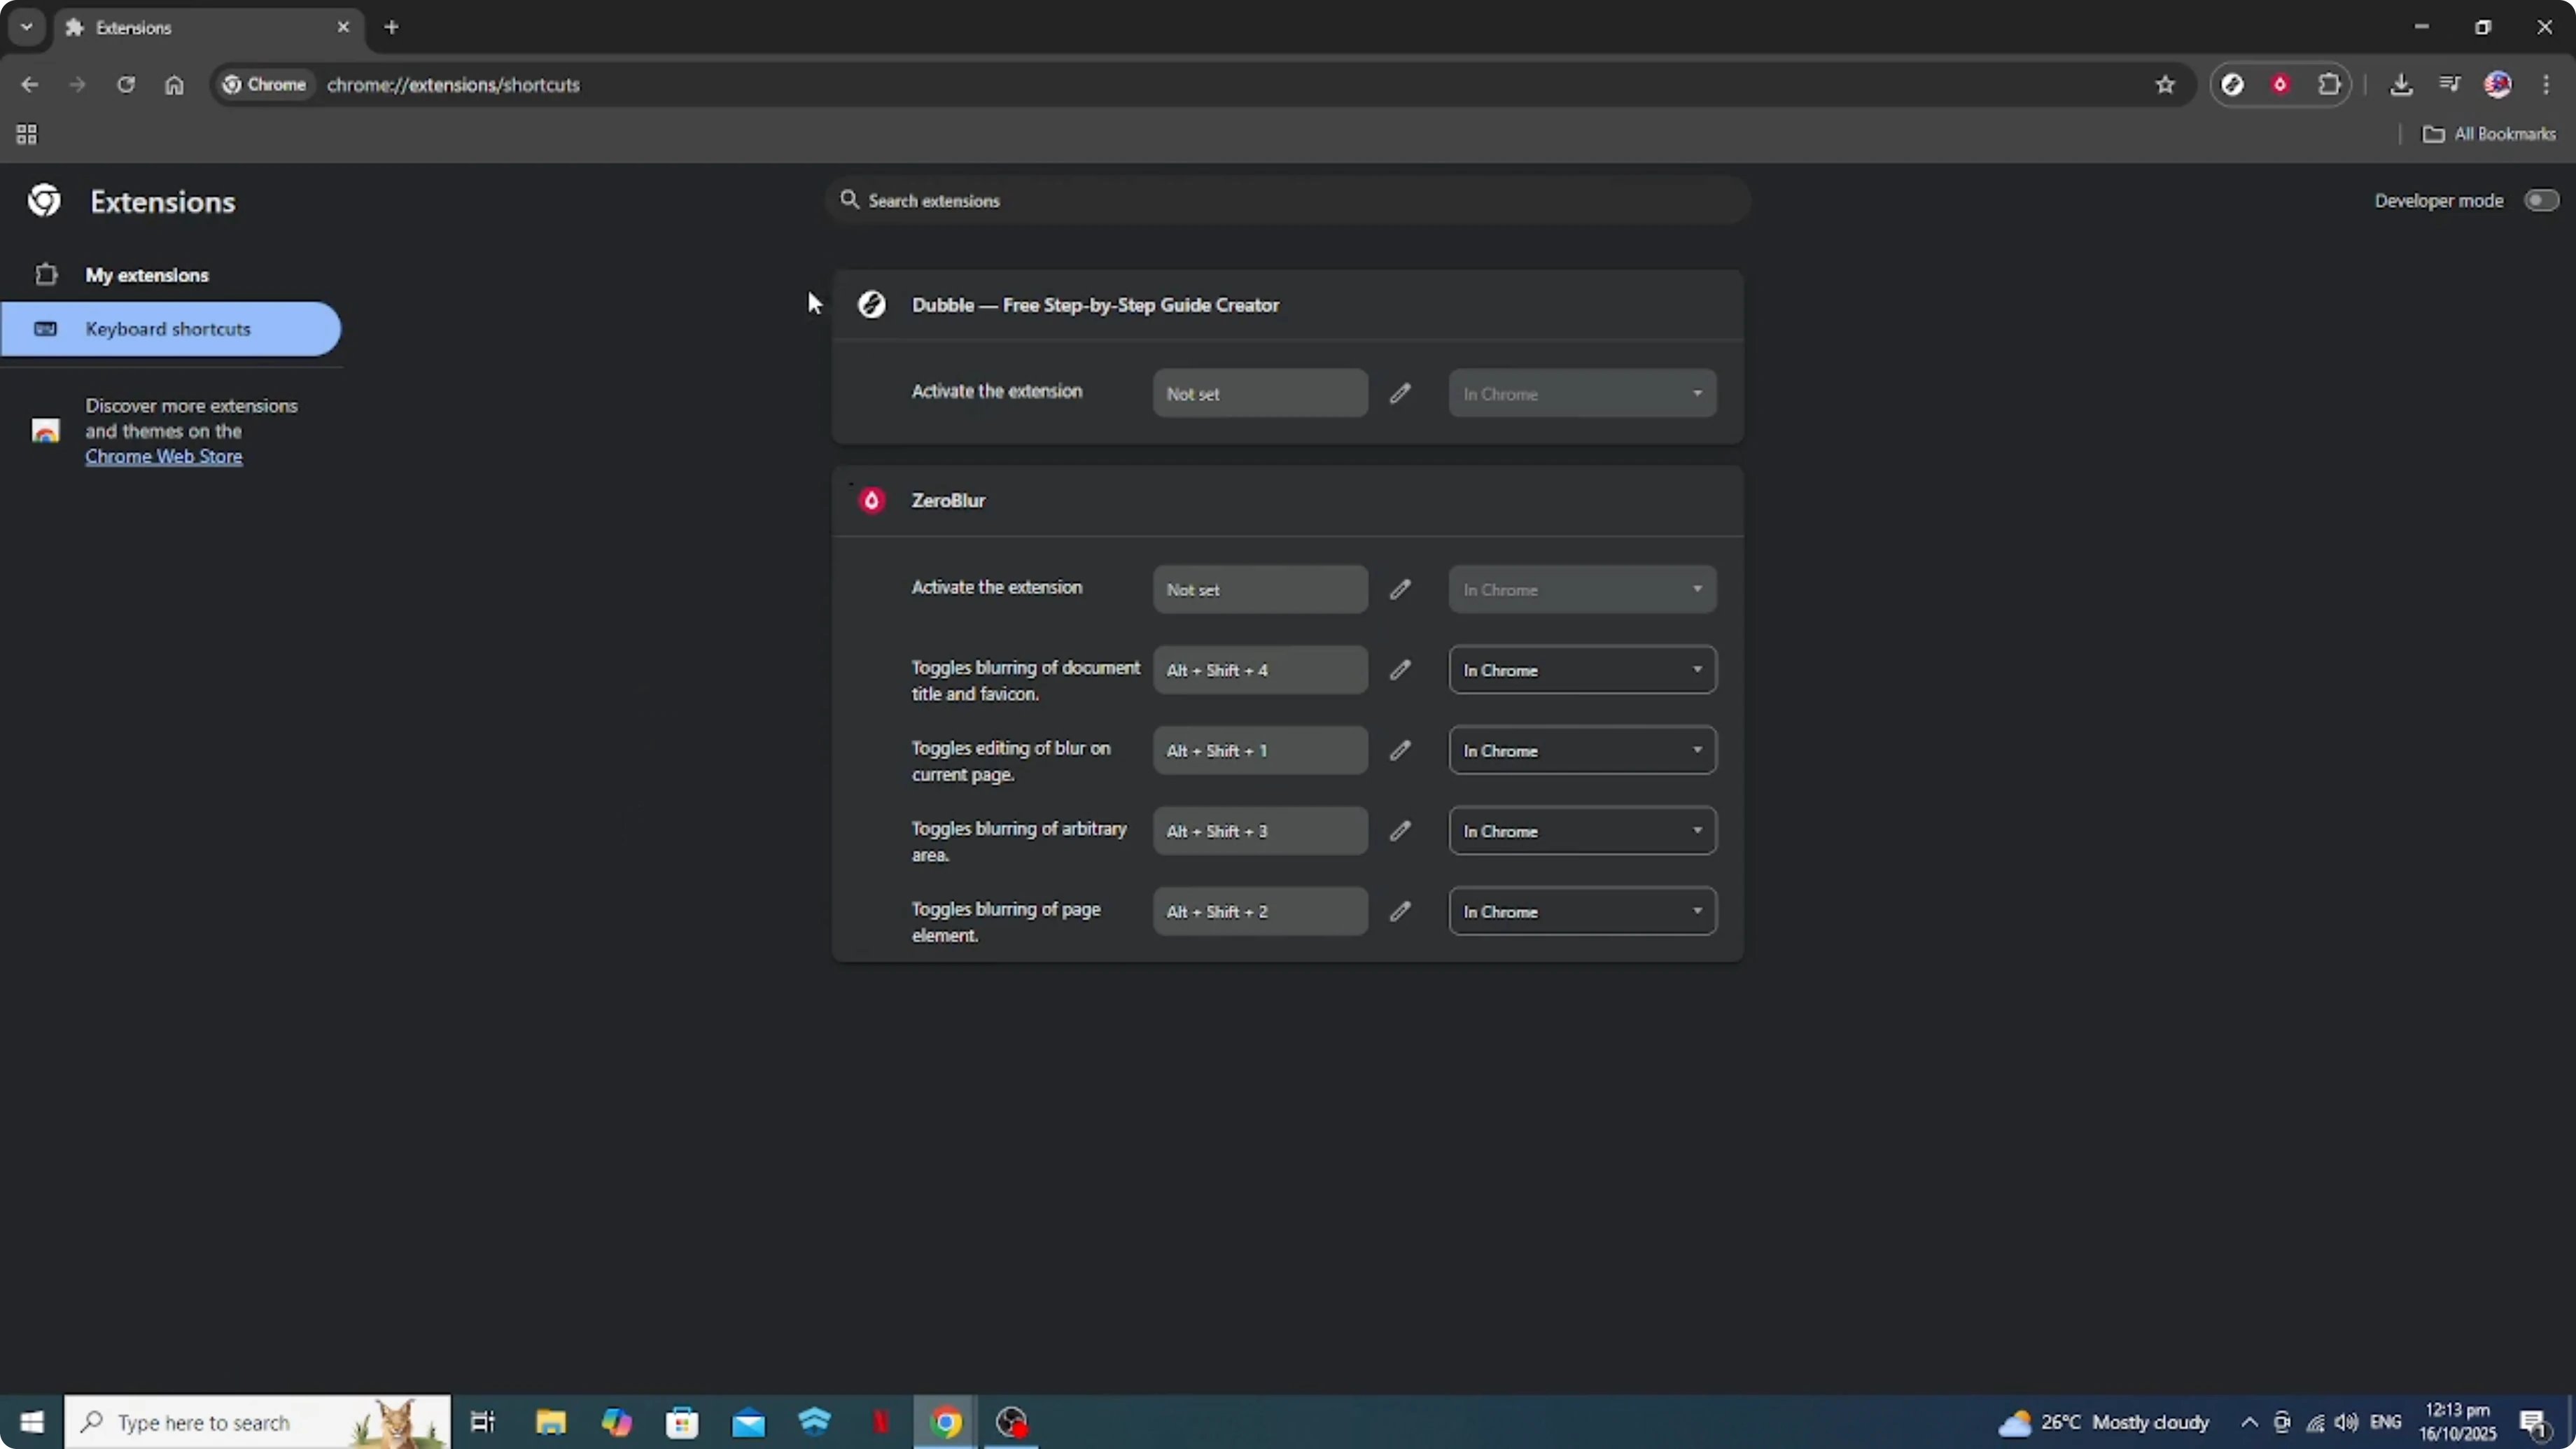Open Windows Start menu
Viewport: 2576px width, 1449px height.
point(31,1422)
